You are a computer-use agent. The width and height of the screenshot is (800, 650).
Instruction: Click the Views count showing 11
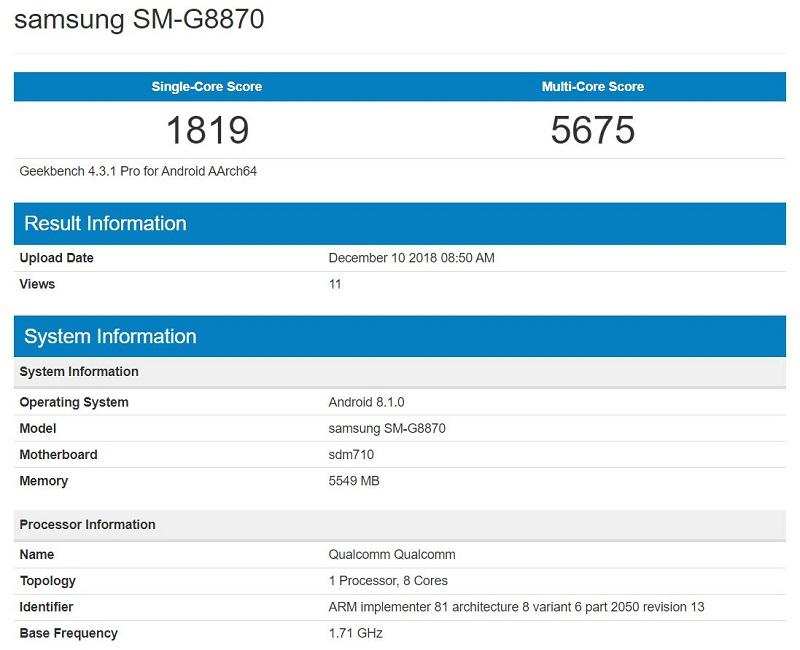335,284
